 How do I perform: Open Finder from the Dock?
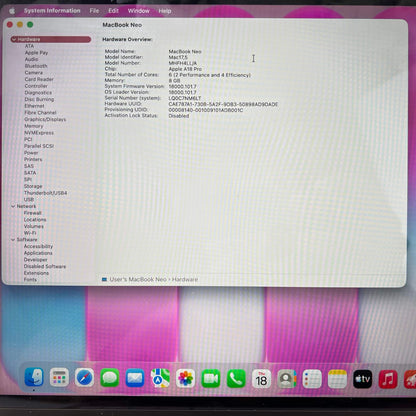coord(34,378)
